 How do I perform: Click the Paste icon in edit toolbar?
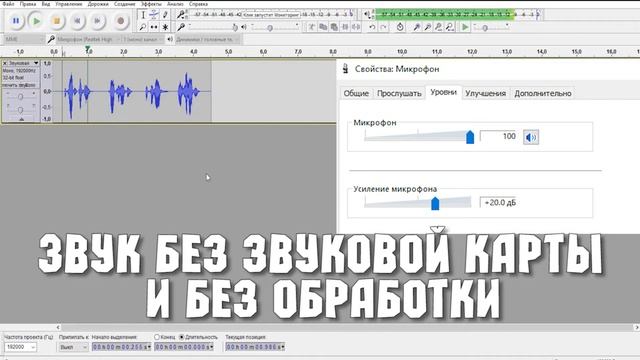click(334, 27)
